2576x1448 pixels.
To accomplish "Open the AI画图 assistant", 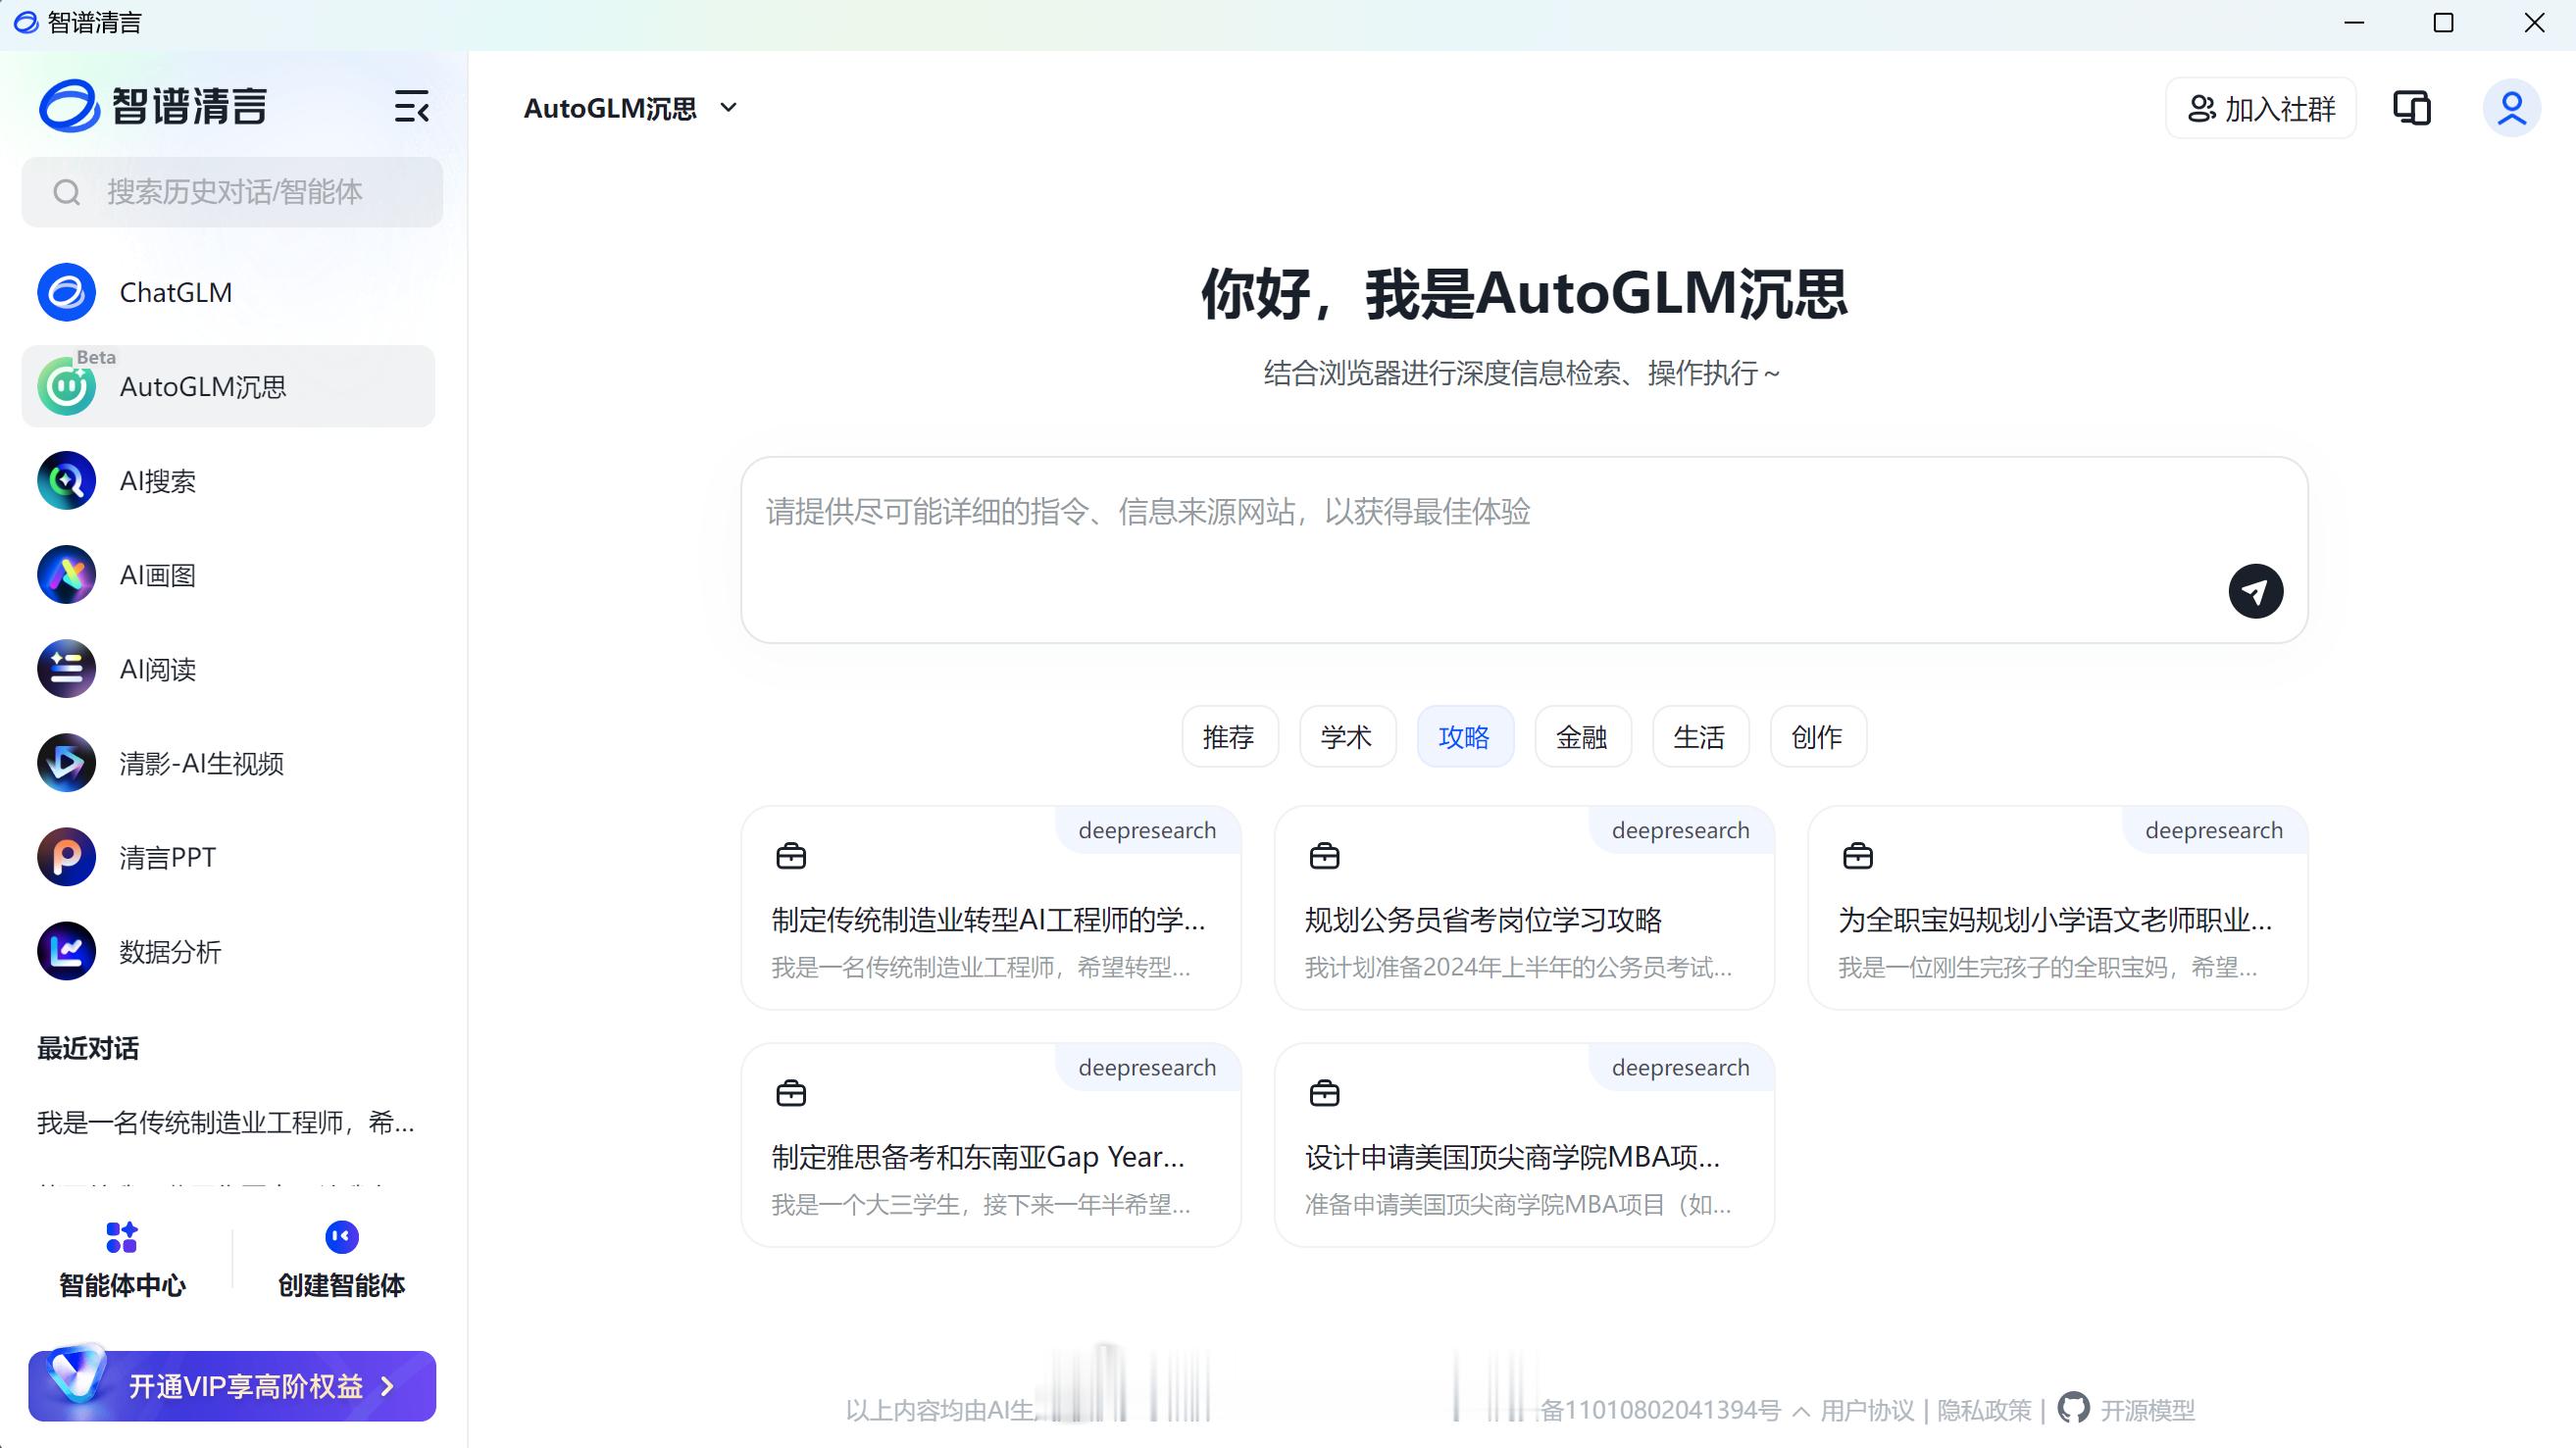I will click(228, 575).
